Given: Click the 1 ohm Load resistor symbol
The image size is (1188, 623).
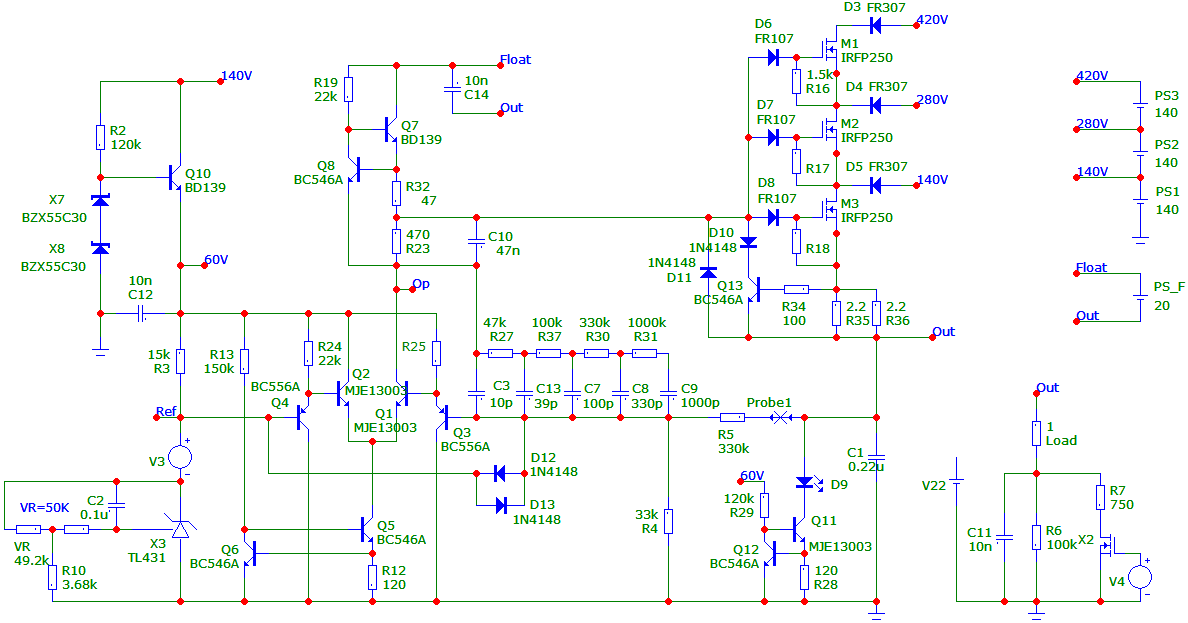Looking at the screenshot, I should tap(1036, 434).
